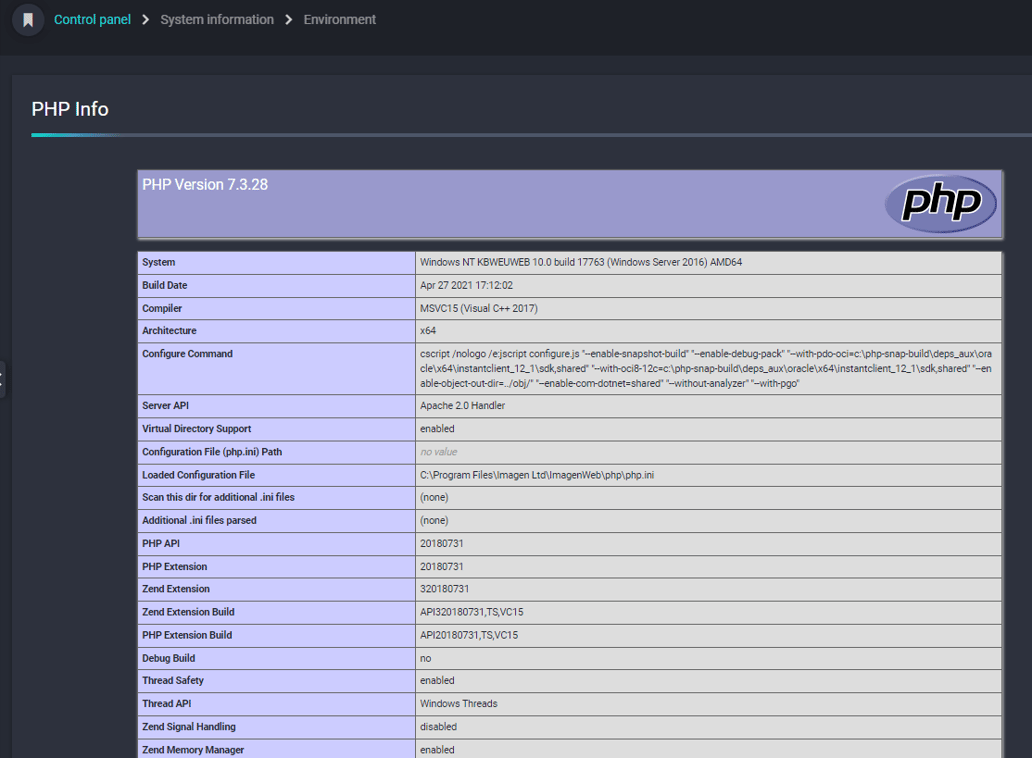Select the API20180731,TS,VC15 value
The width and height of the screenshot is (1032, 758).
pyautogui.click(x=469, y=635)
